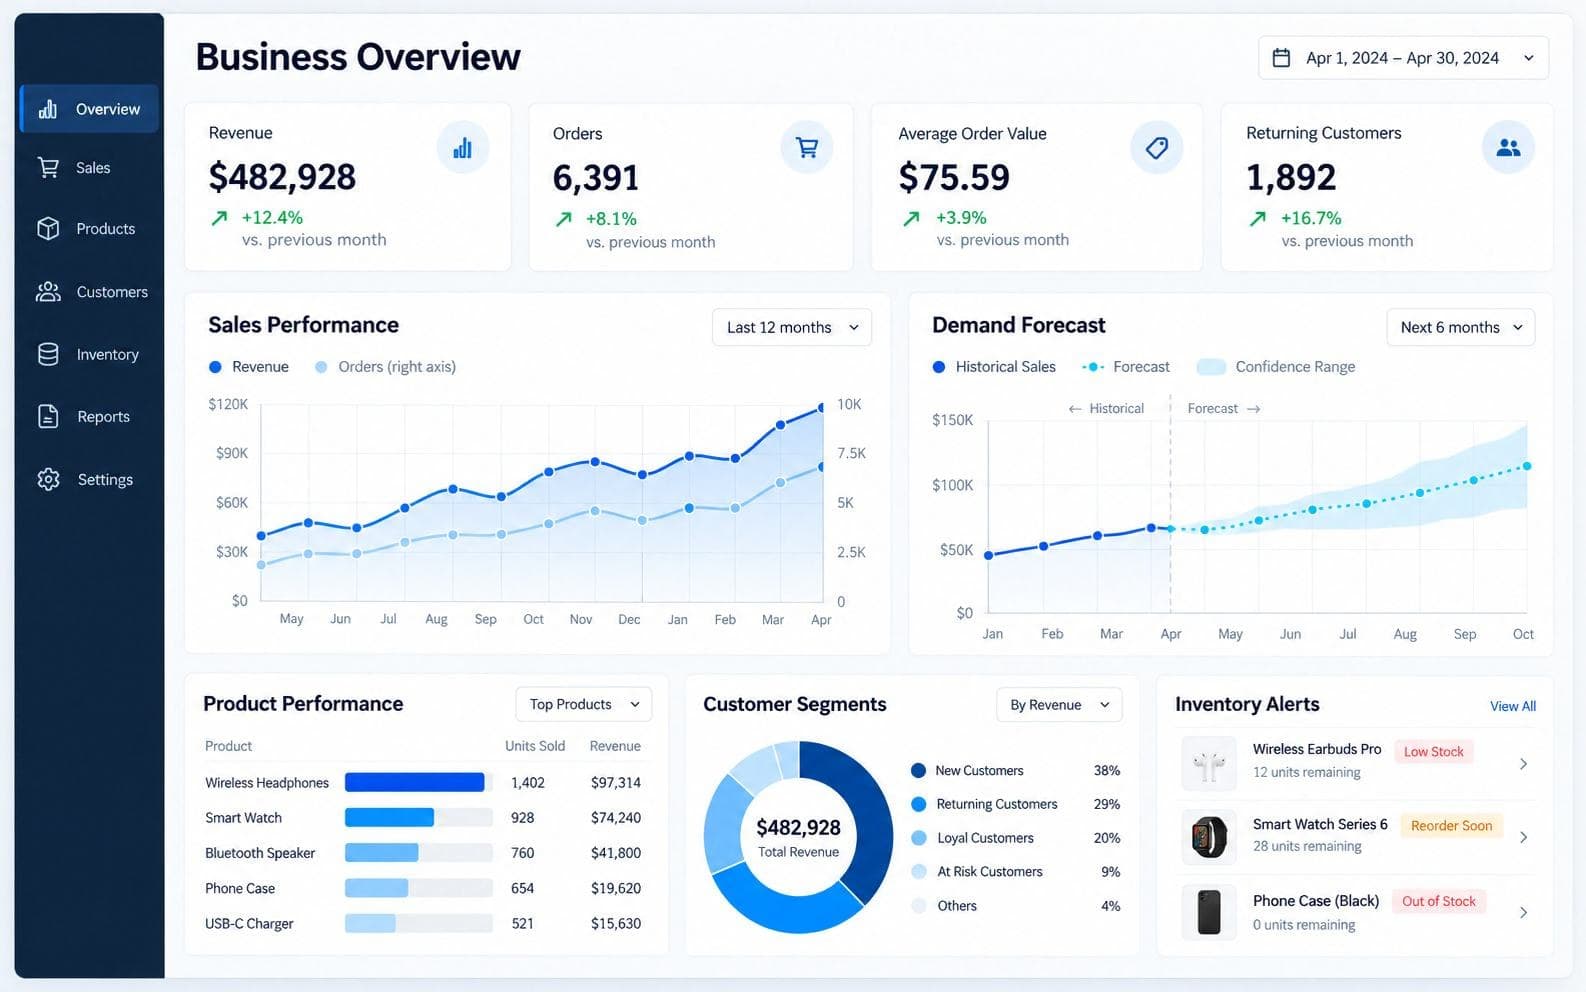Toggle the Orders (right axis) legend
1586x992 pixels.
385,367
